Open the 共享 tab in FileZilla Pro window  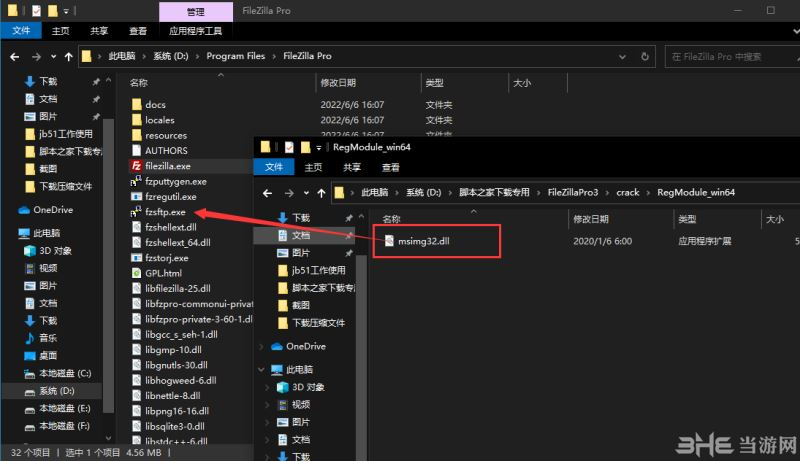click(99, 31)
